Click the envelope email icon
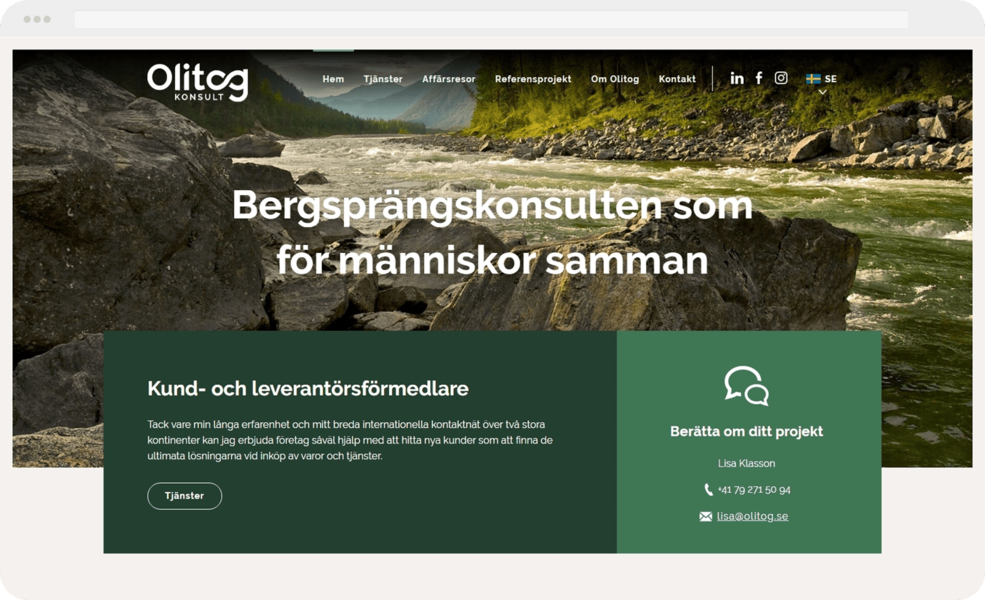The width and height of the screenshot is (985, 600). 705,516
